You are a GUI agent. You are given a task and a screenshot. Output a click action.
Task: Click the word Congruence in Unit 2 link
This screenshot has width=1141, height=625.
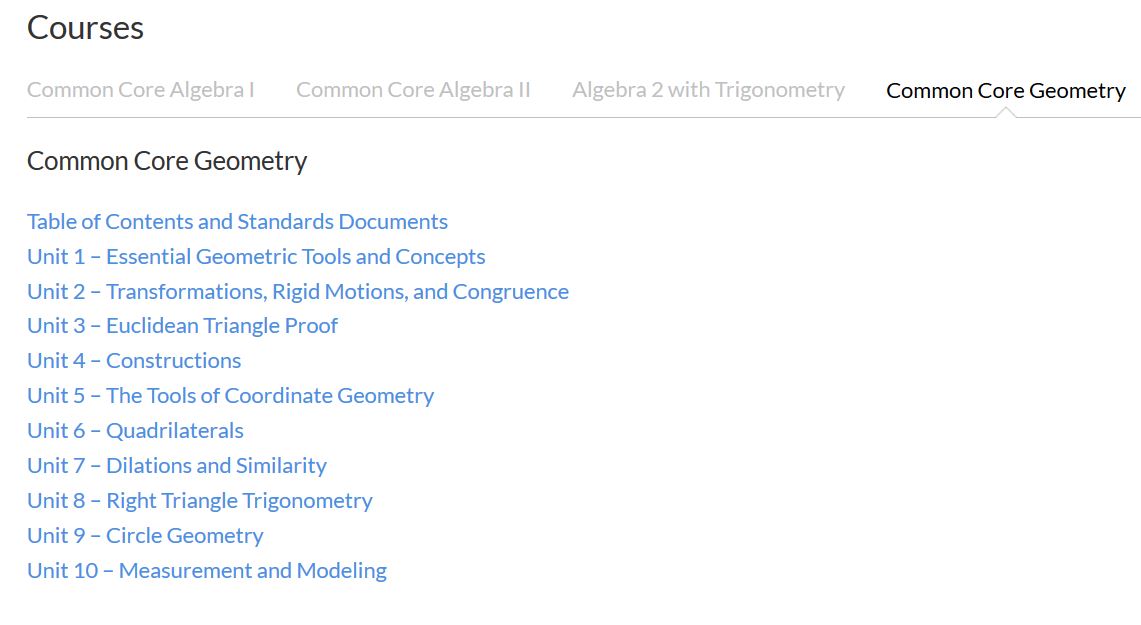pyautogui.click(x=511, y=292)
